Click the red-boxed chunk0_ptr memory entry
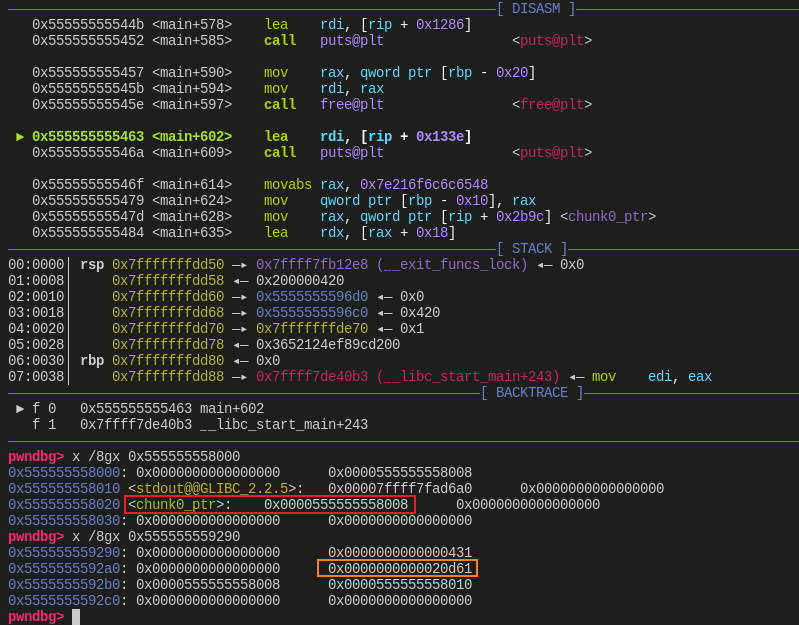This screenshot has height=625, width=799. tap(269, 505)
